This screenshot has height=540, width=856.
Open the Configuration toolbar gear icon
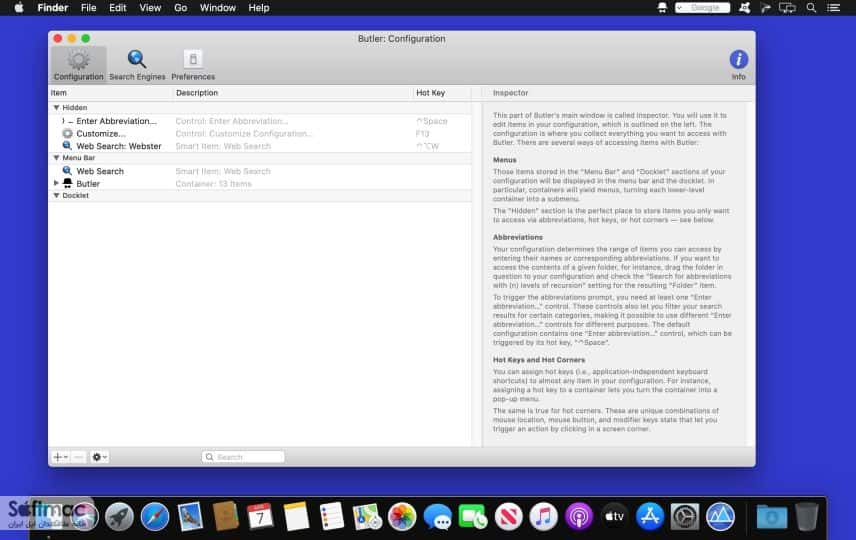click(79, 60)
